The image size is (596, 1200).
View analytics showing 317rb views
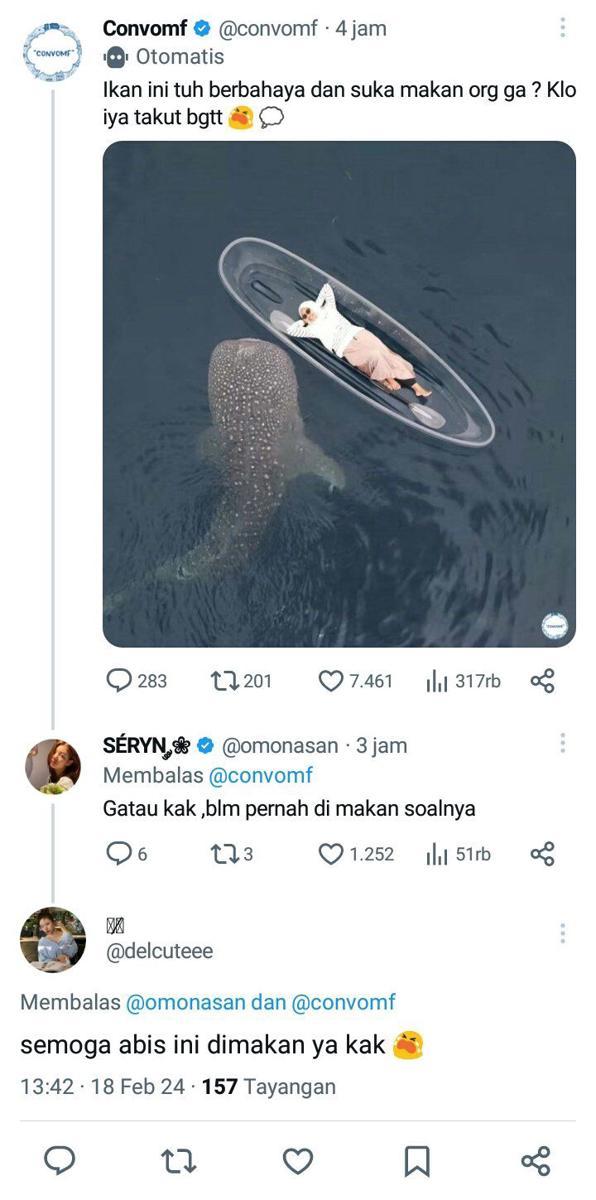click(463, 681)
